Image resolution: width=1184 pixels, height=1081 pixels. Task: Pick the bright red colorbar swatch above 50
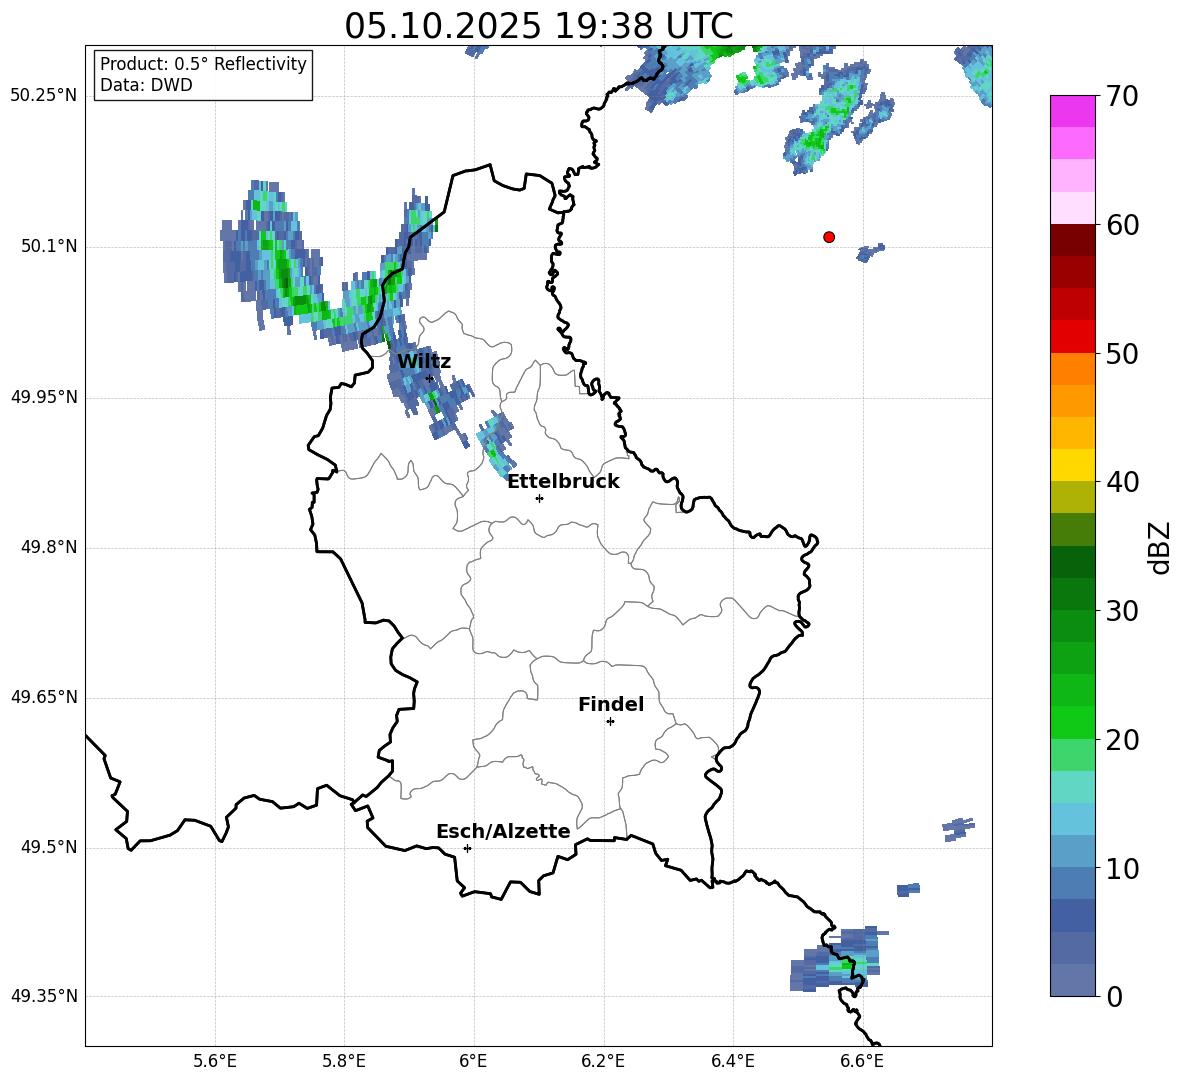pyautogui.click(x=1073, y=336)
